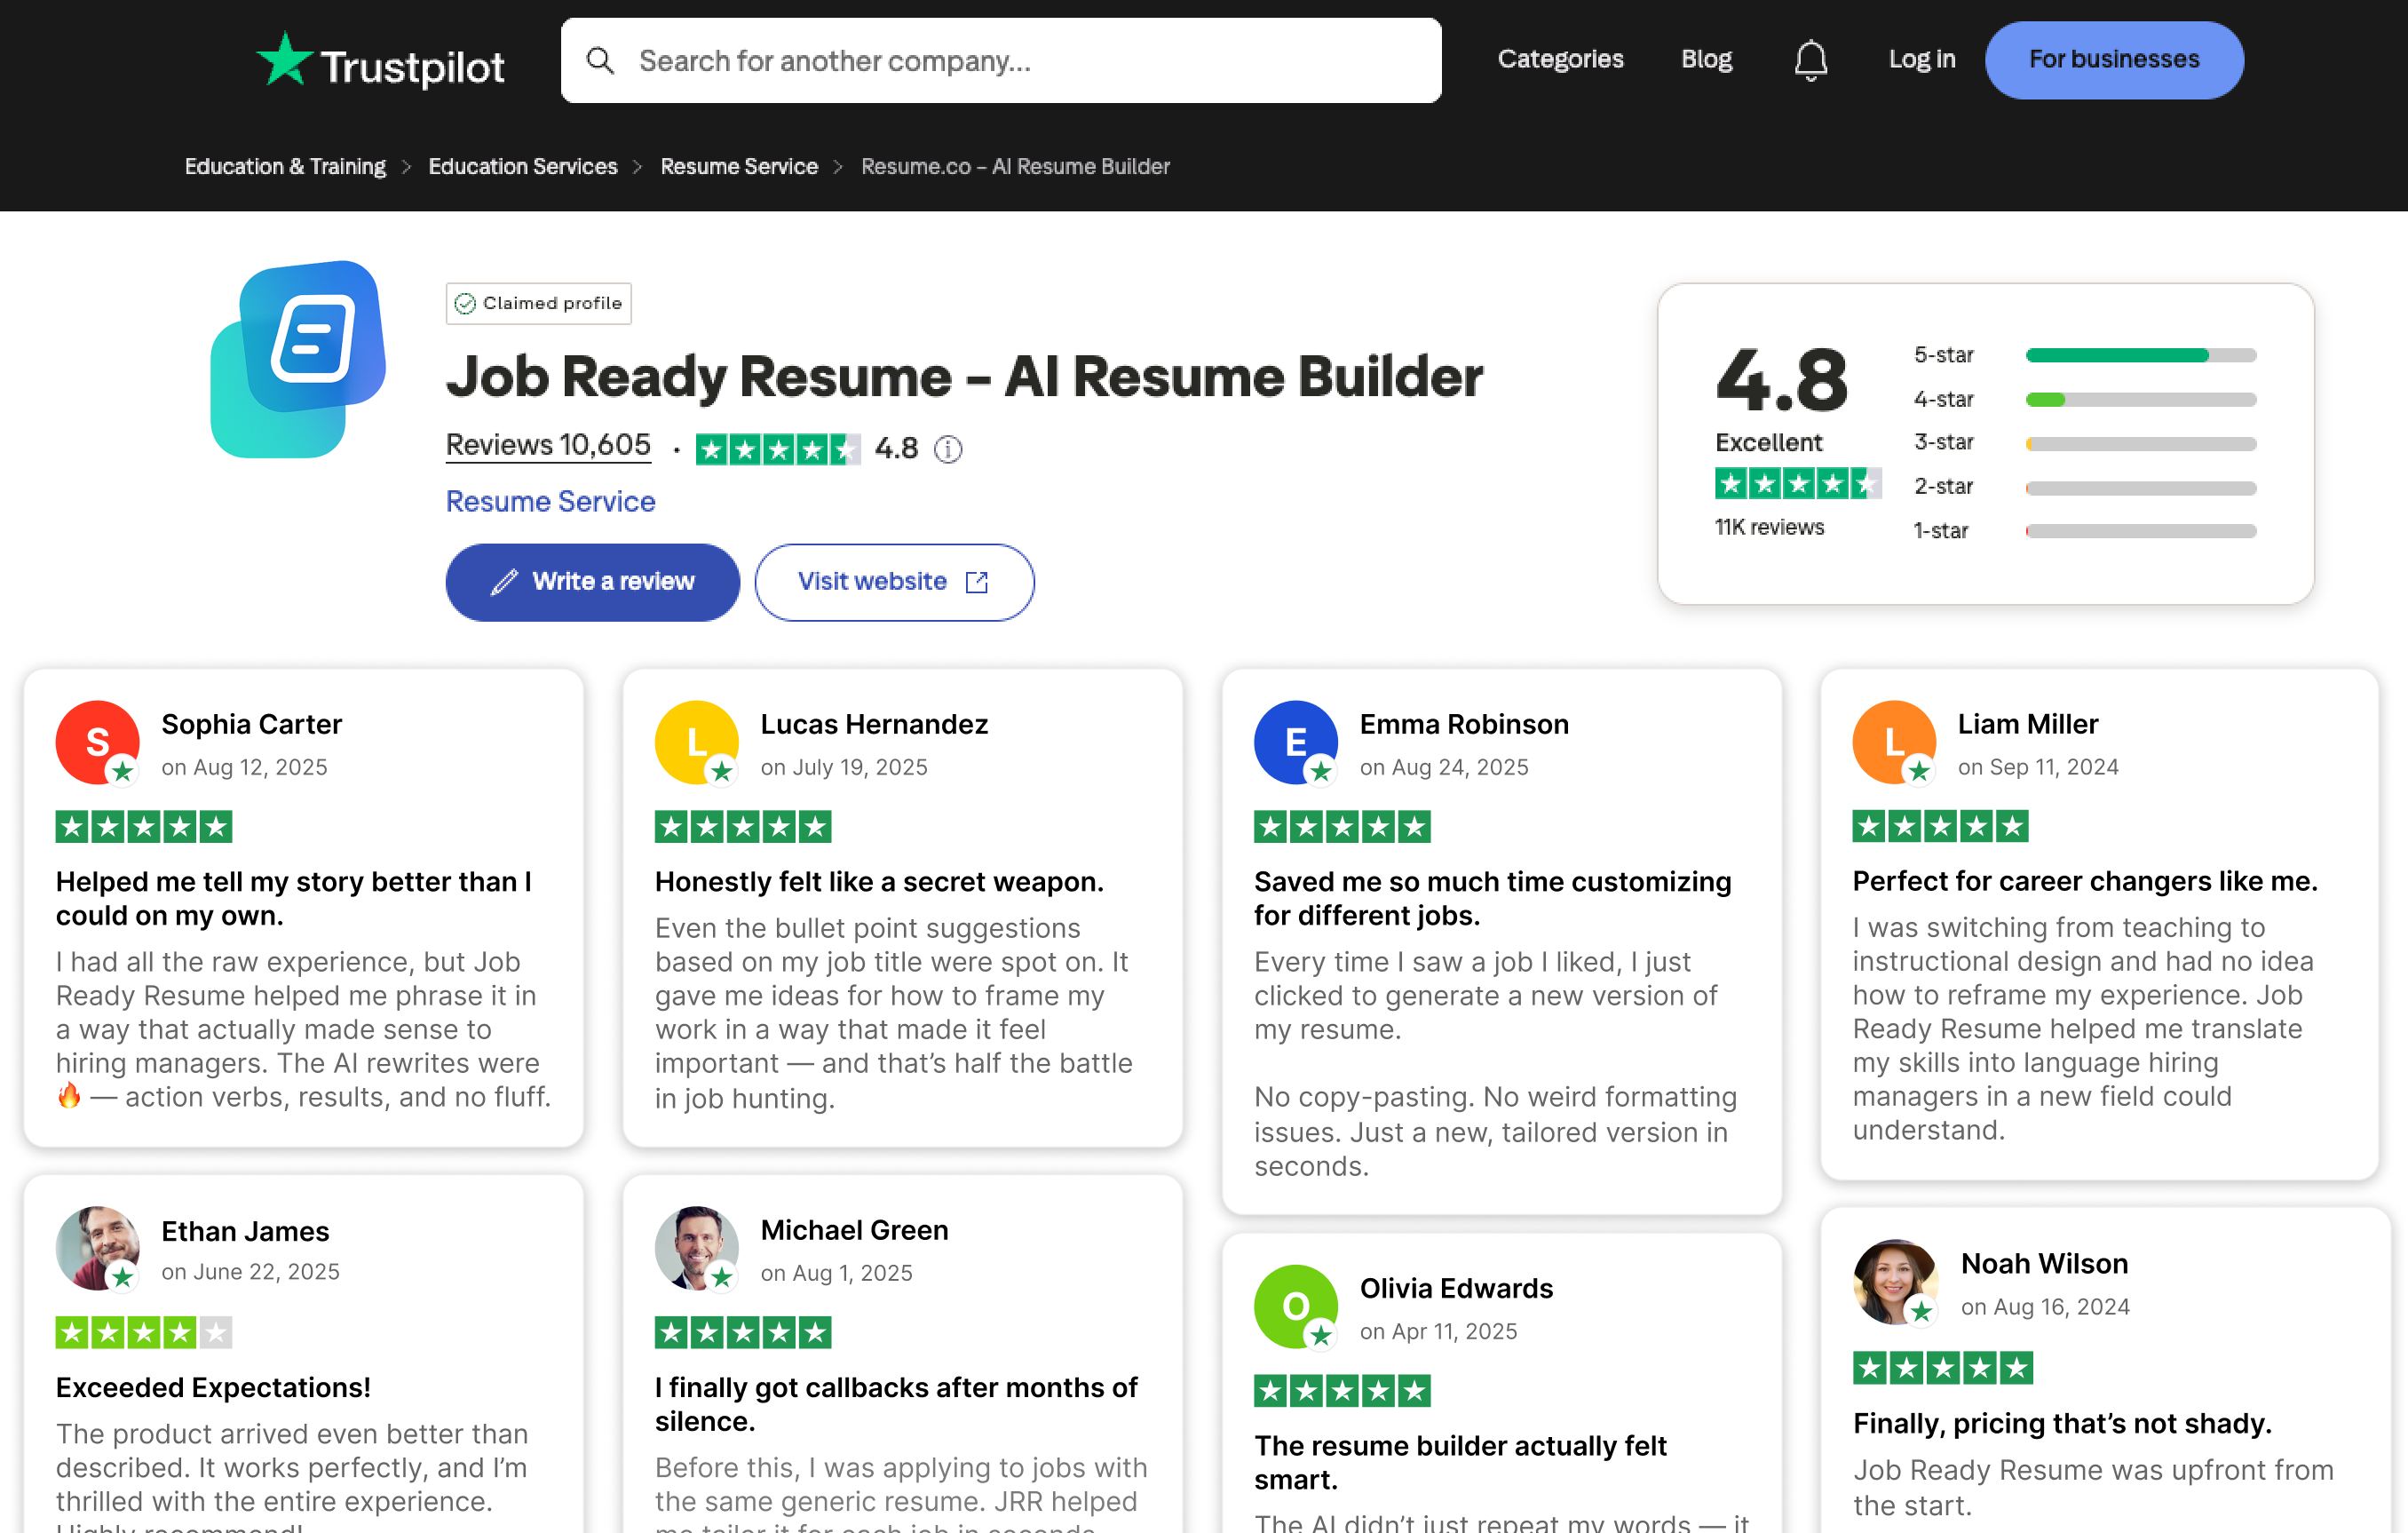Click Log in
Image resolution: width=2408 pixels, height=1533 pixels.
click(1921, 59)
